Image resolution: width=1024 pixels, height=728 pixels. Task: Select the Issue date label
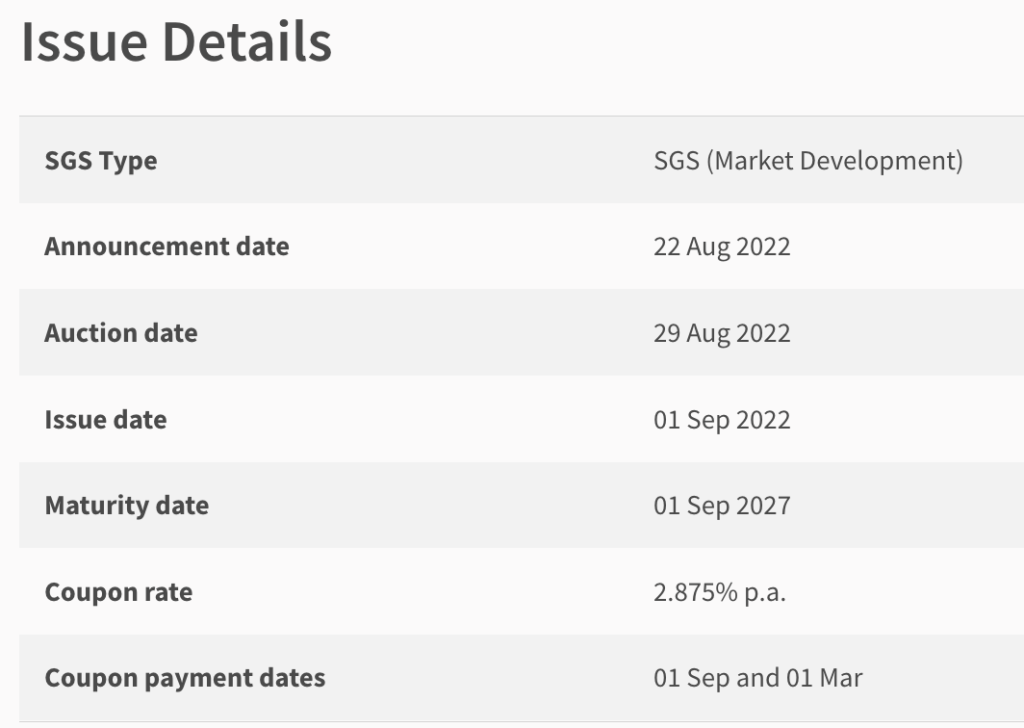105,419
